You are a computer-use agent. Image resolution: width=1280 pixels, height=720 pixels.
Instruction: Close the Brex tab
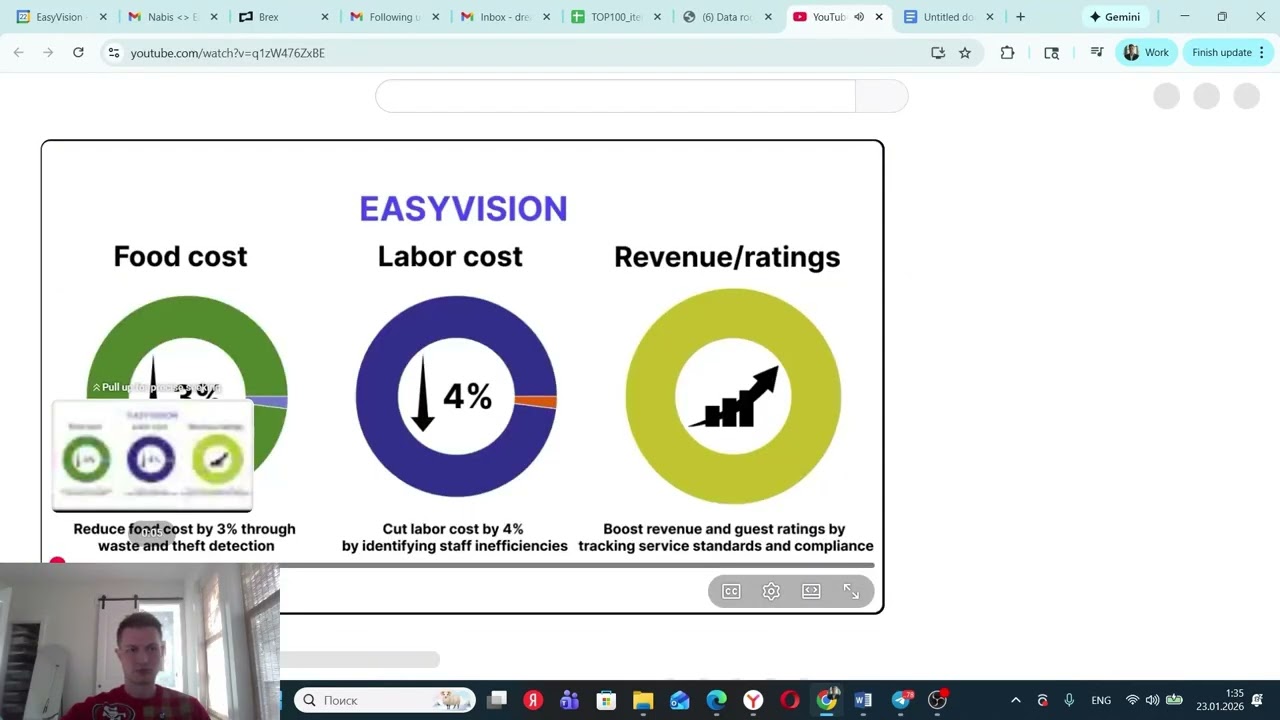click(325, 17)
